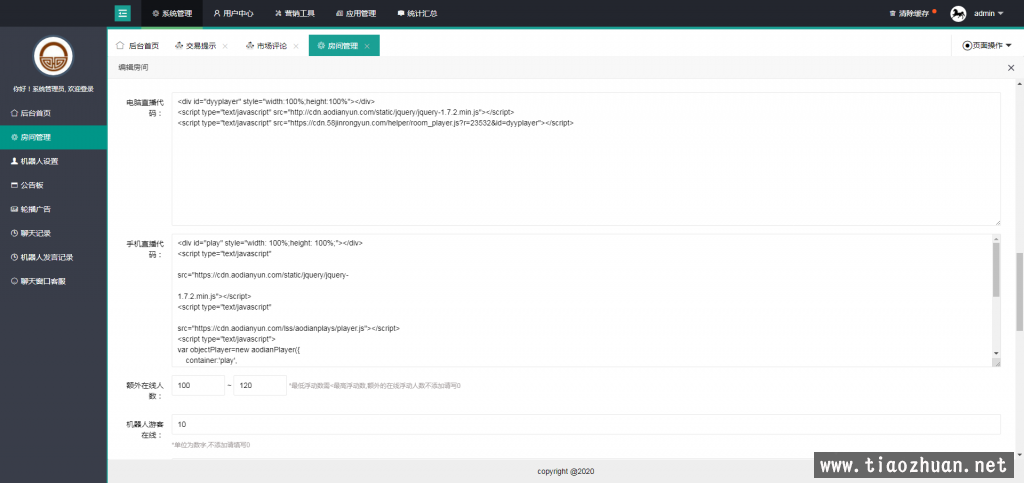
Task: Open 统计汇总 top menu
Action: 417,13
